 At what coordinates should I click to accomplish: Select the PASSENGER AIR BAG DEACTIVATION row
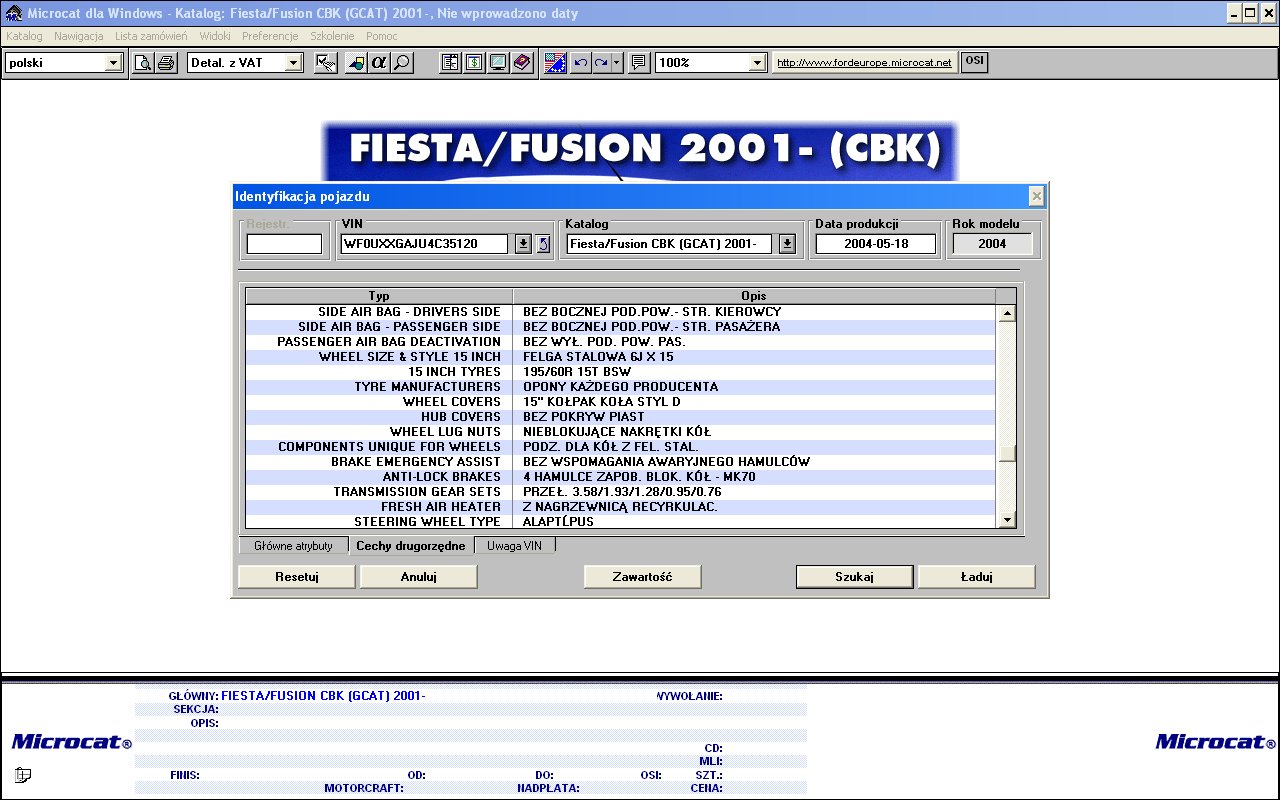tap(621, 342)
